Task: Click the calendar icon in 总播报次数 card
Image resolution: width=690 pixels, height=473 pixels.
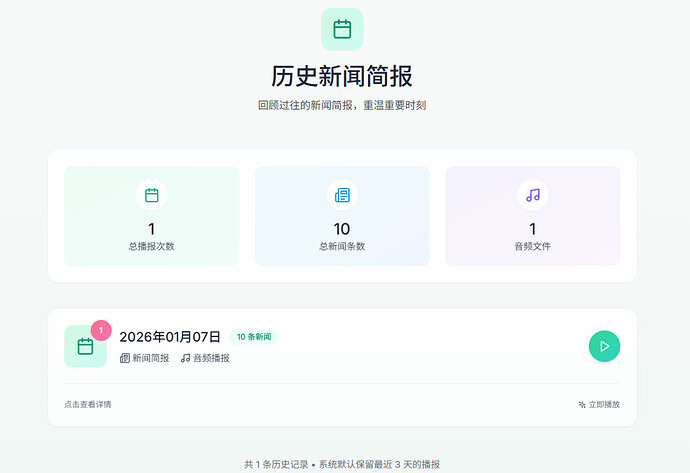Action: [x=152, y=195]
